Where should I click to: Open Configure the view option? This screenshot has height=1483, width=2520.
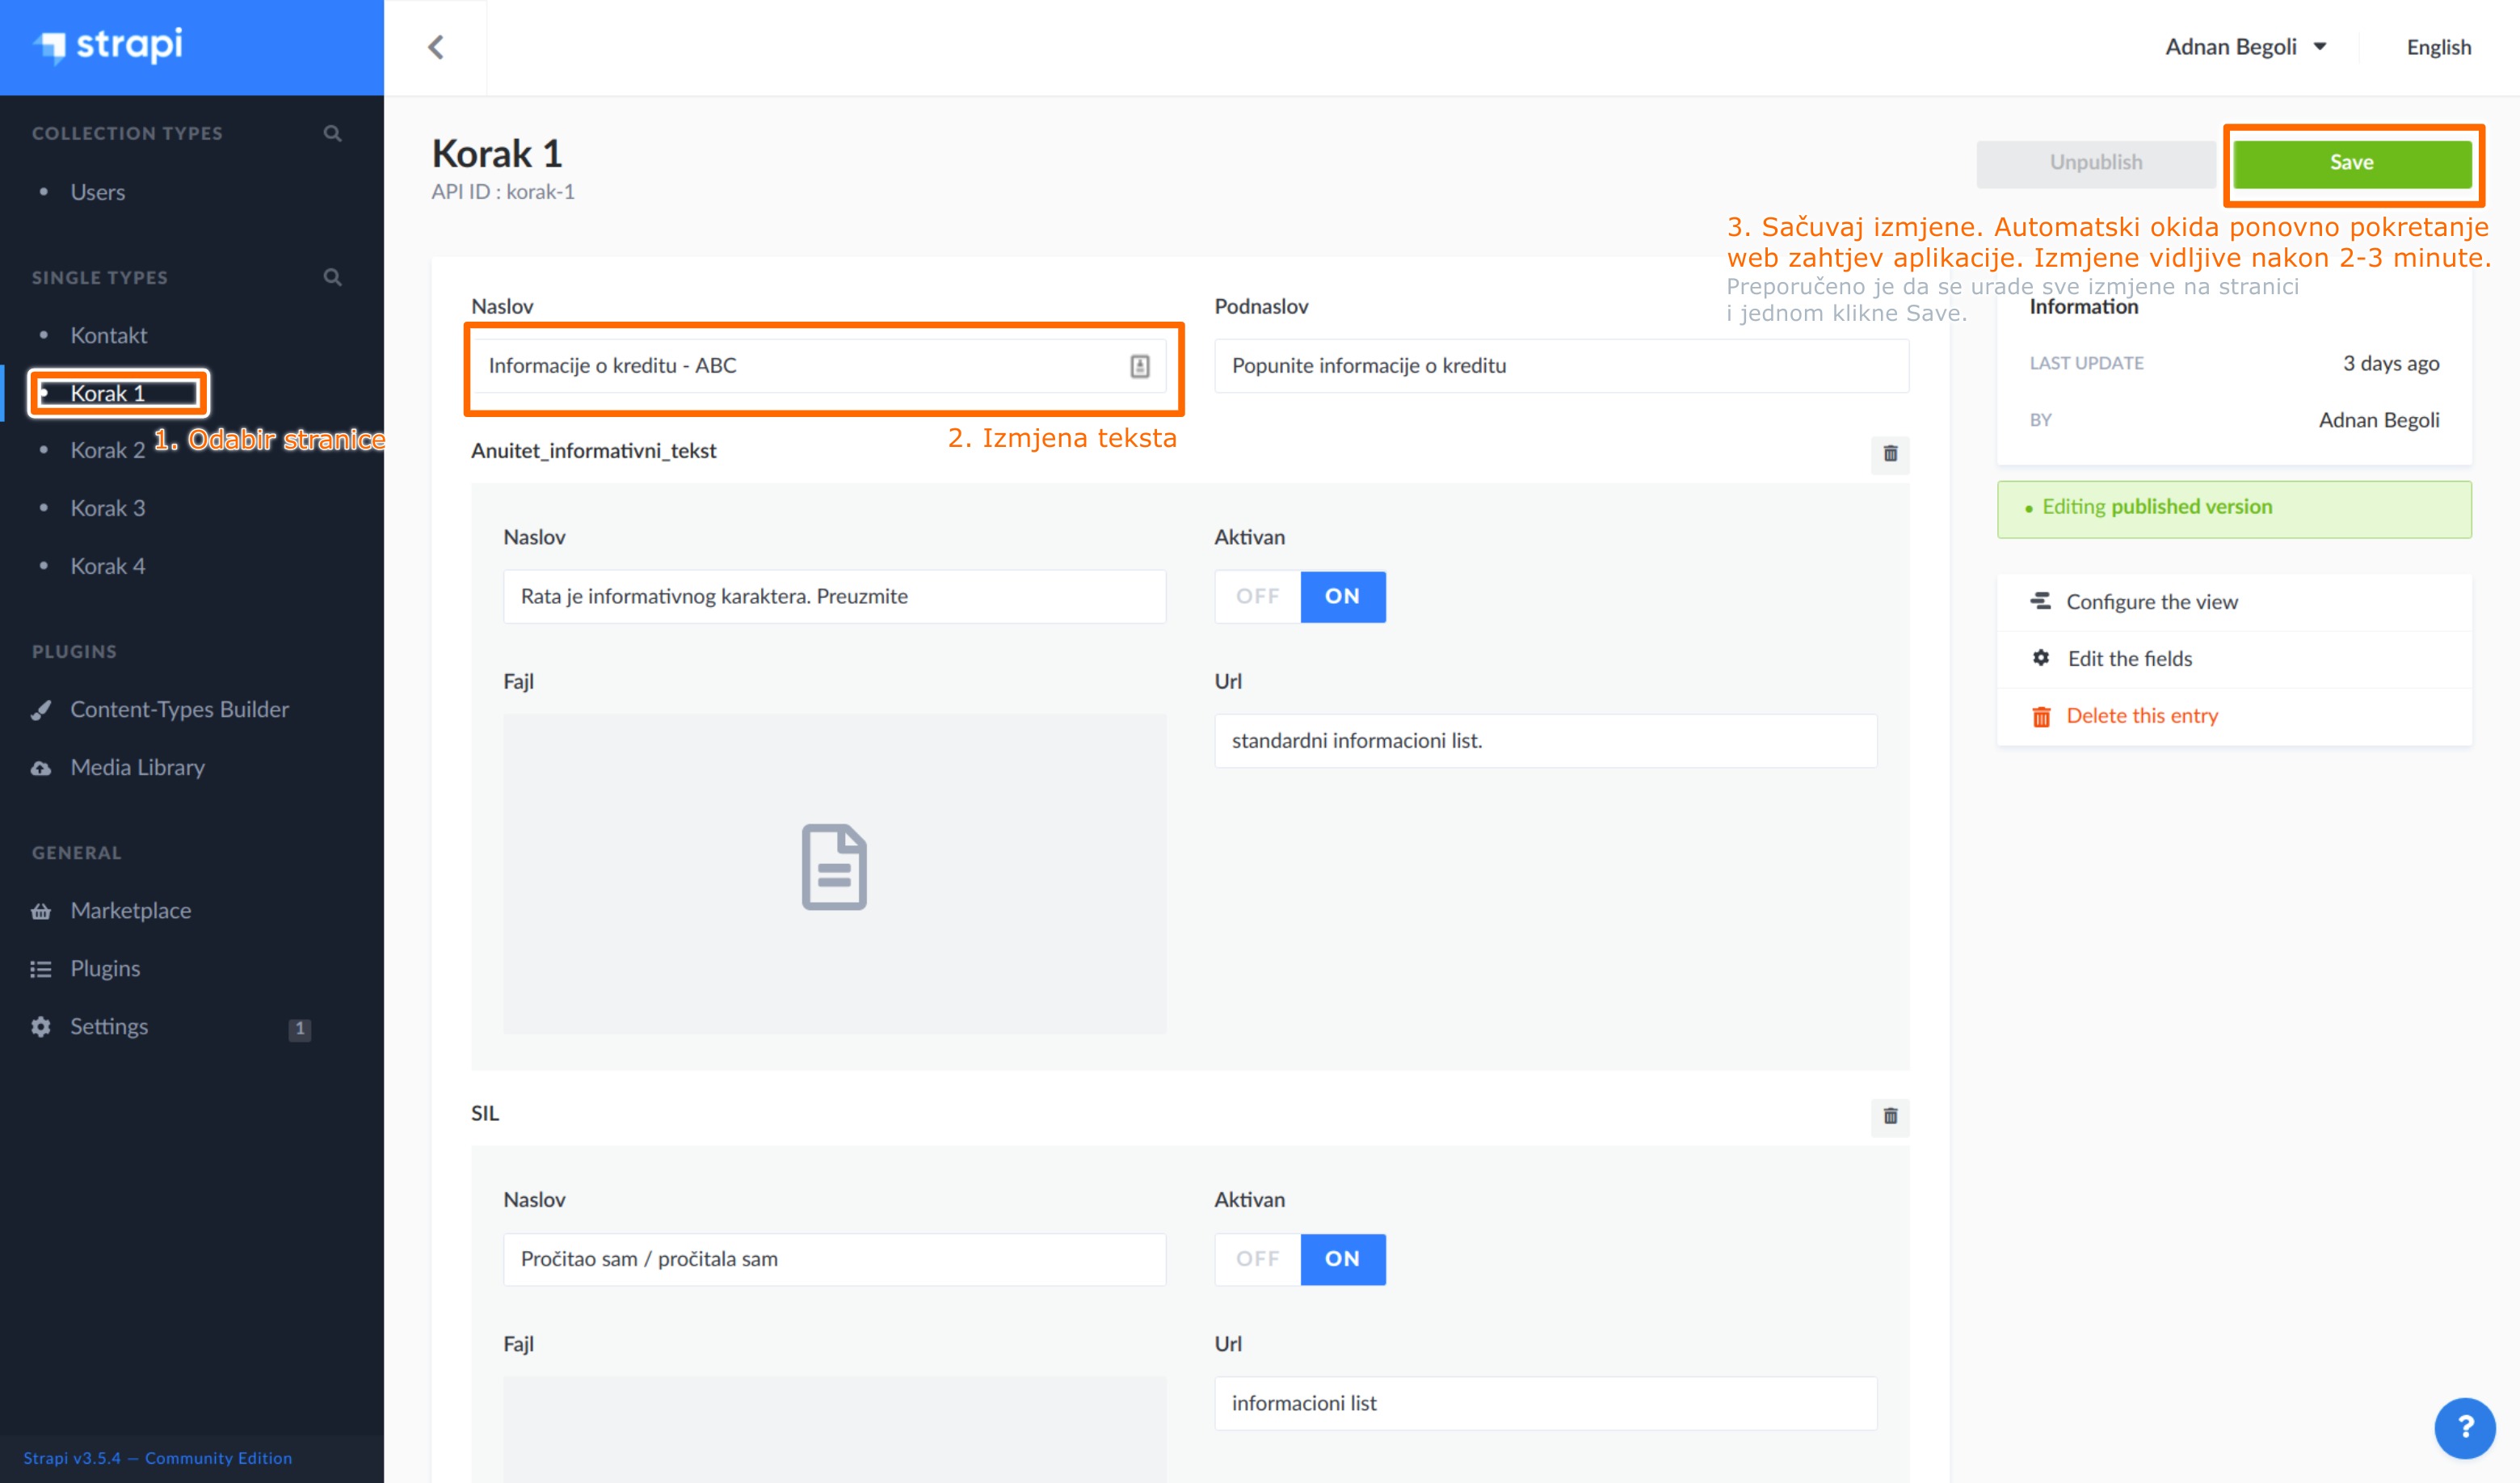(2151, 602)
